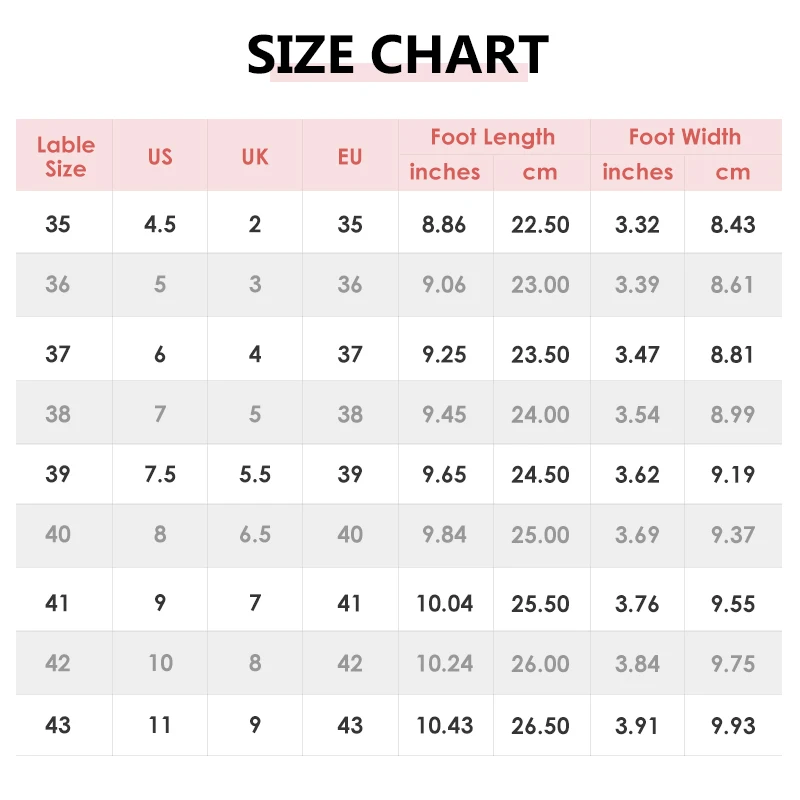Select the US column header
Viewport: 800px width, 800px height.
coord(160,157)
